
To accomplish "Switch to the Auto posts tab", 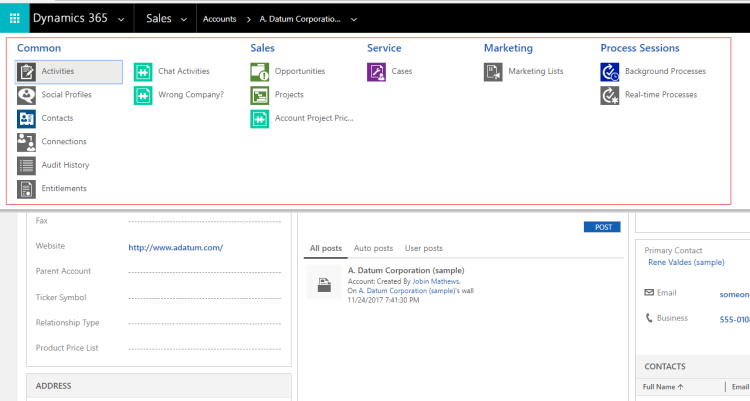I will click(374, 248).
